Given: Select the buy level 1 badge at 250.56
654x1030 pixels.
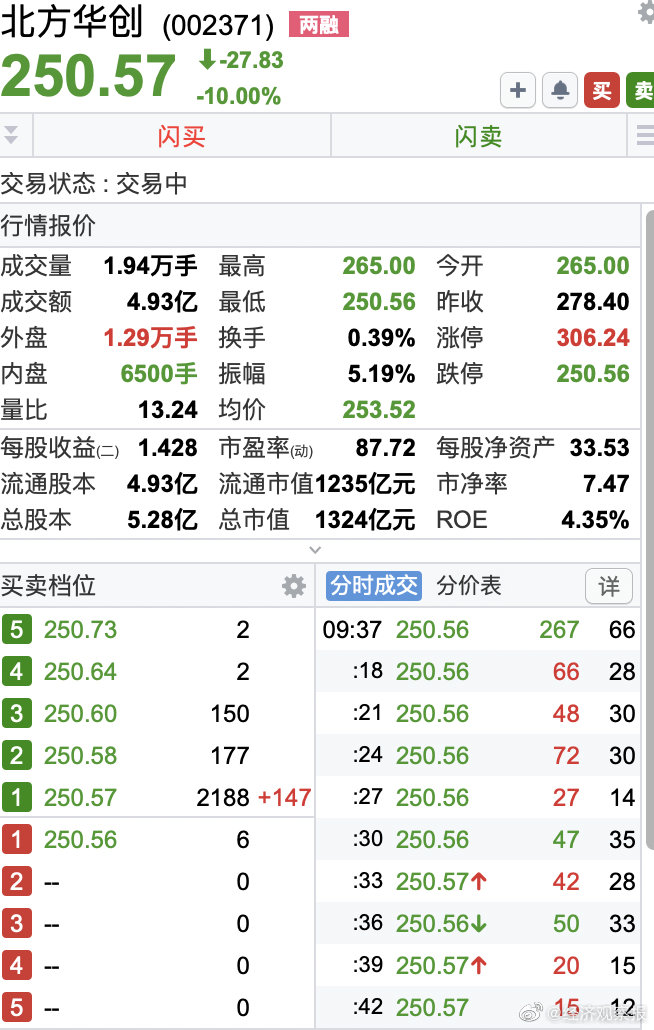Looking at the screenshot, I should click(16, 840).
